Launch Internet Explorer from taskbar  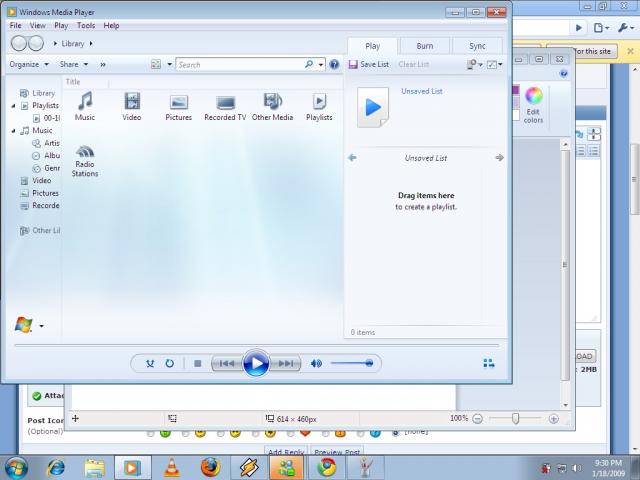coord(56,468)
